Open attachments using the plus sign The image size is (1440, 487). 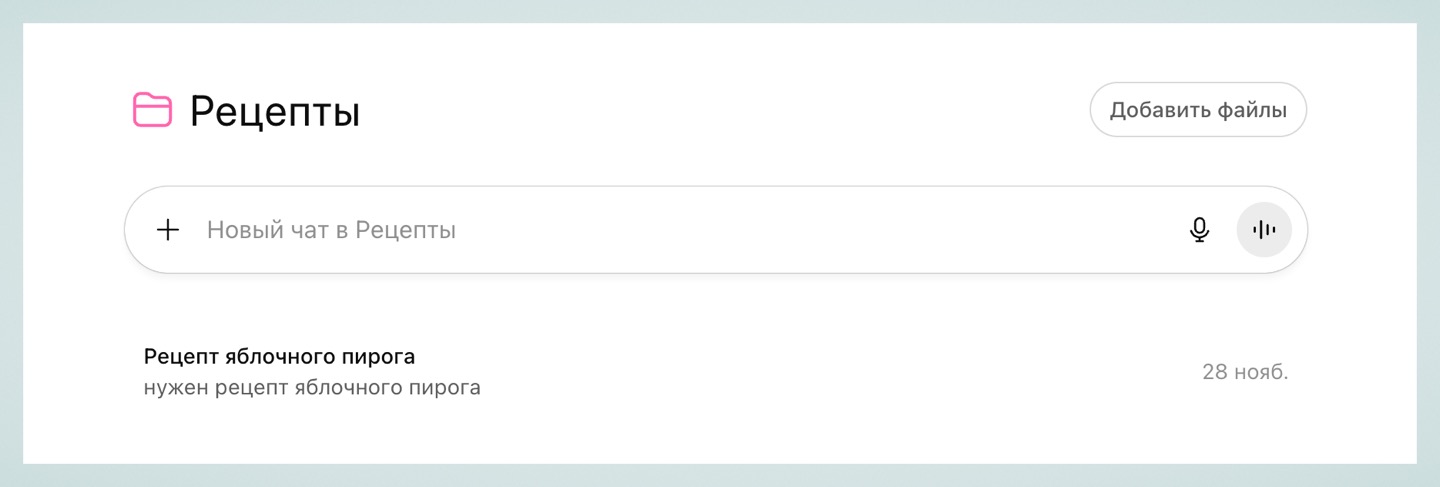pyautogui.click(x=168, y=230)
